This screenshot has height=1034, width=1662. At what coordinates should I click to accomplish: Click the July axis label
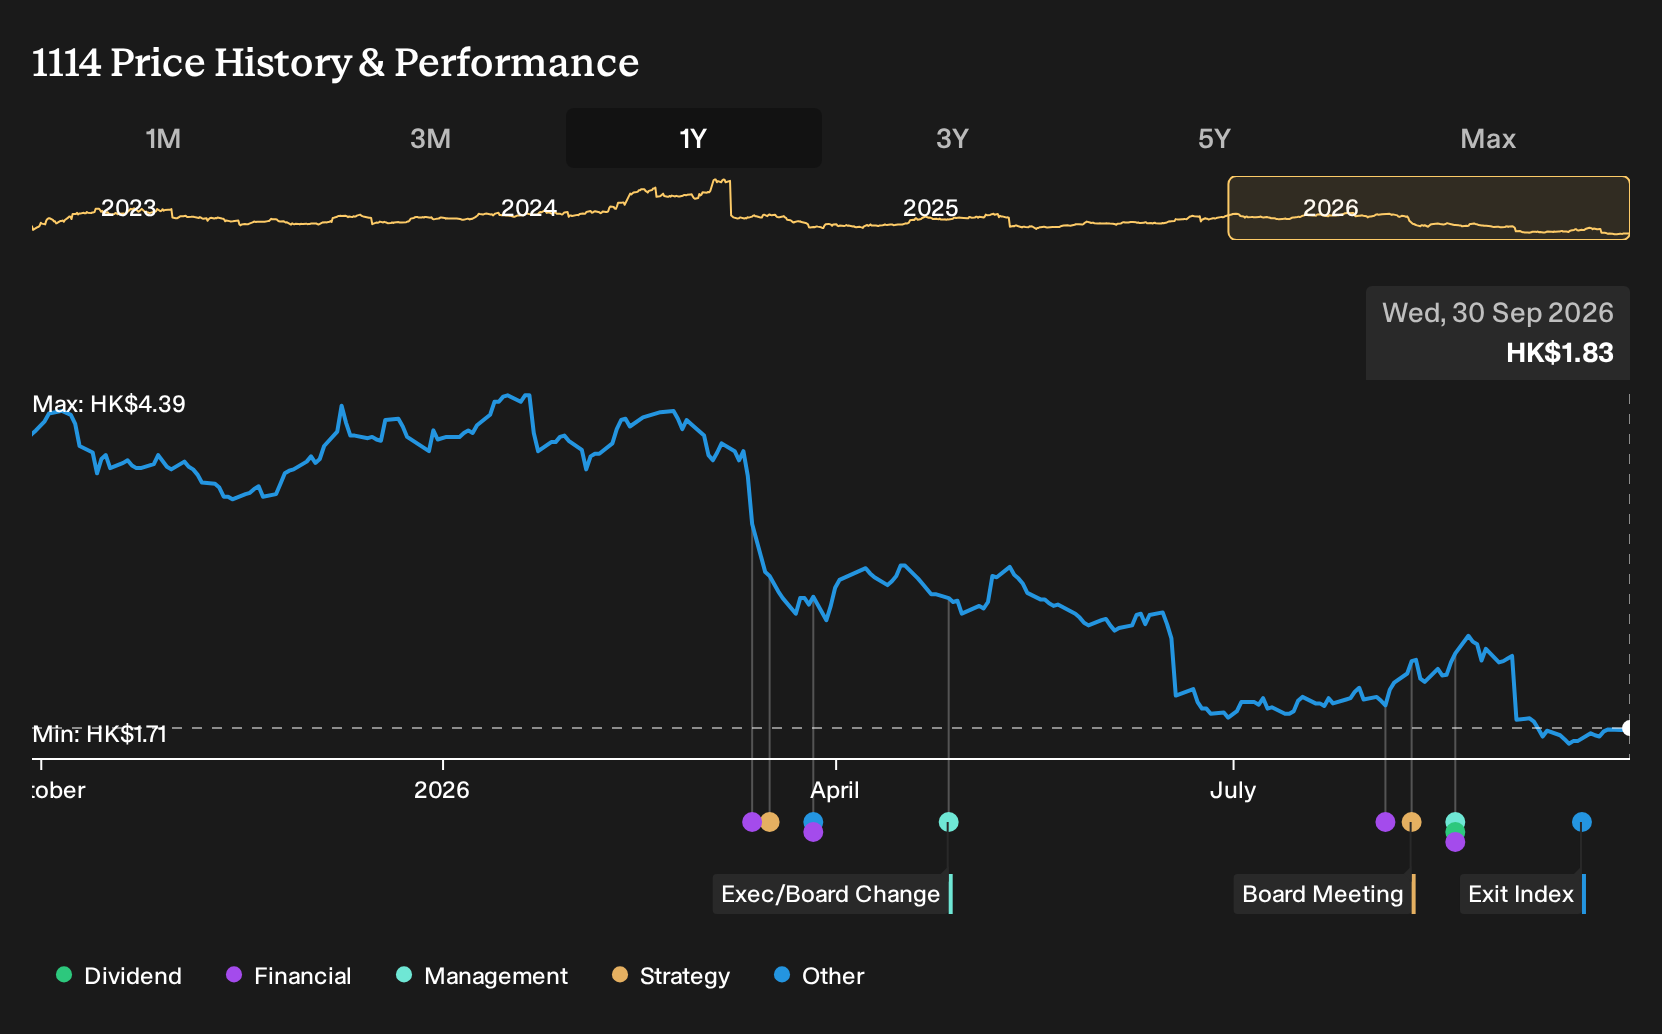(1233, 790)
